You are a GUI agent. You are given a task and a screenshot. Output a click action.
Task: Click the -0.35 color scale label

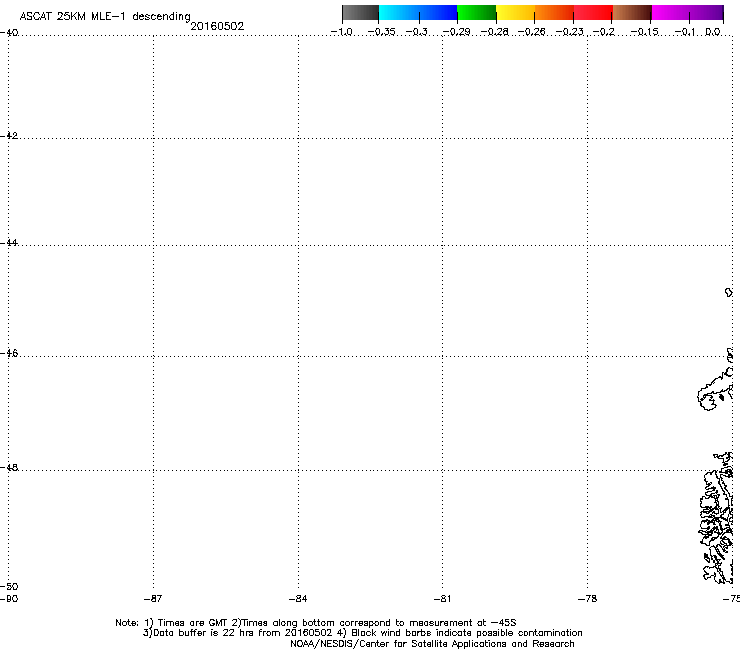point(381,32)
